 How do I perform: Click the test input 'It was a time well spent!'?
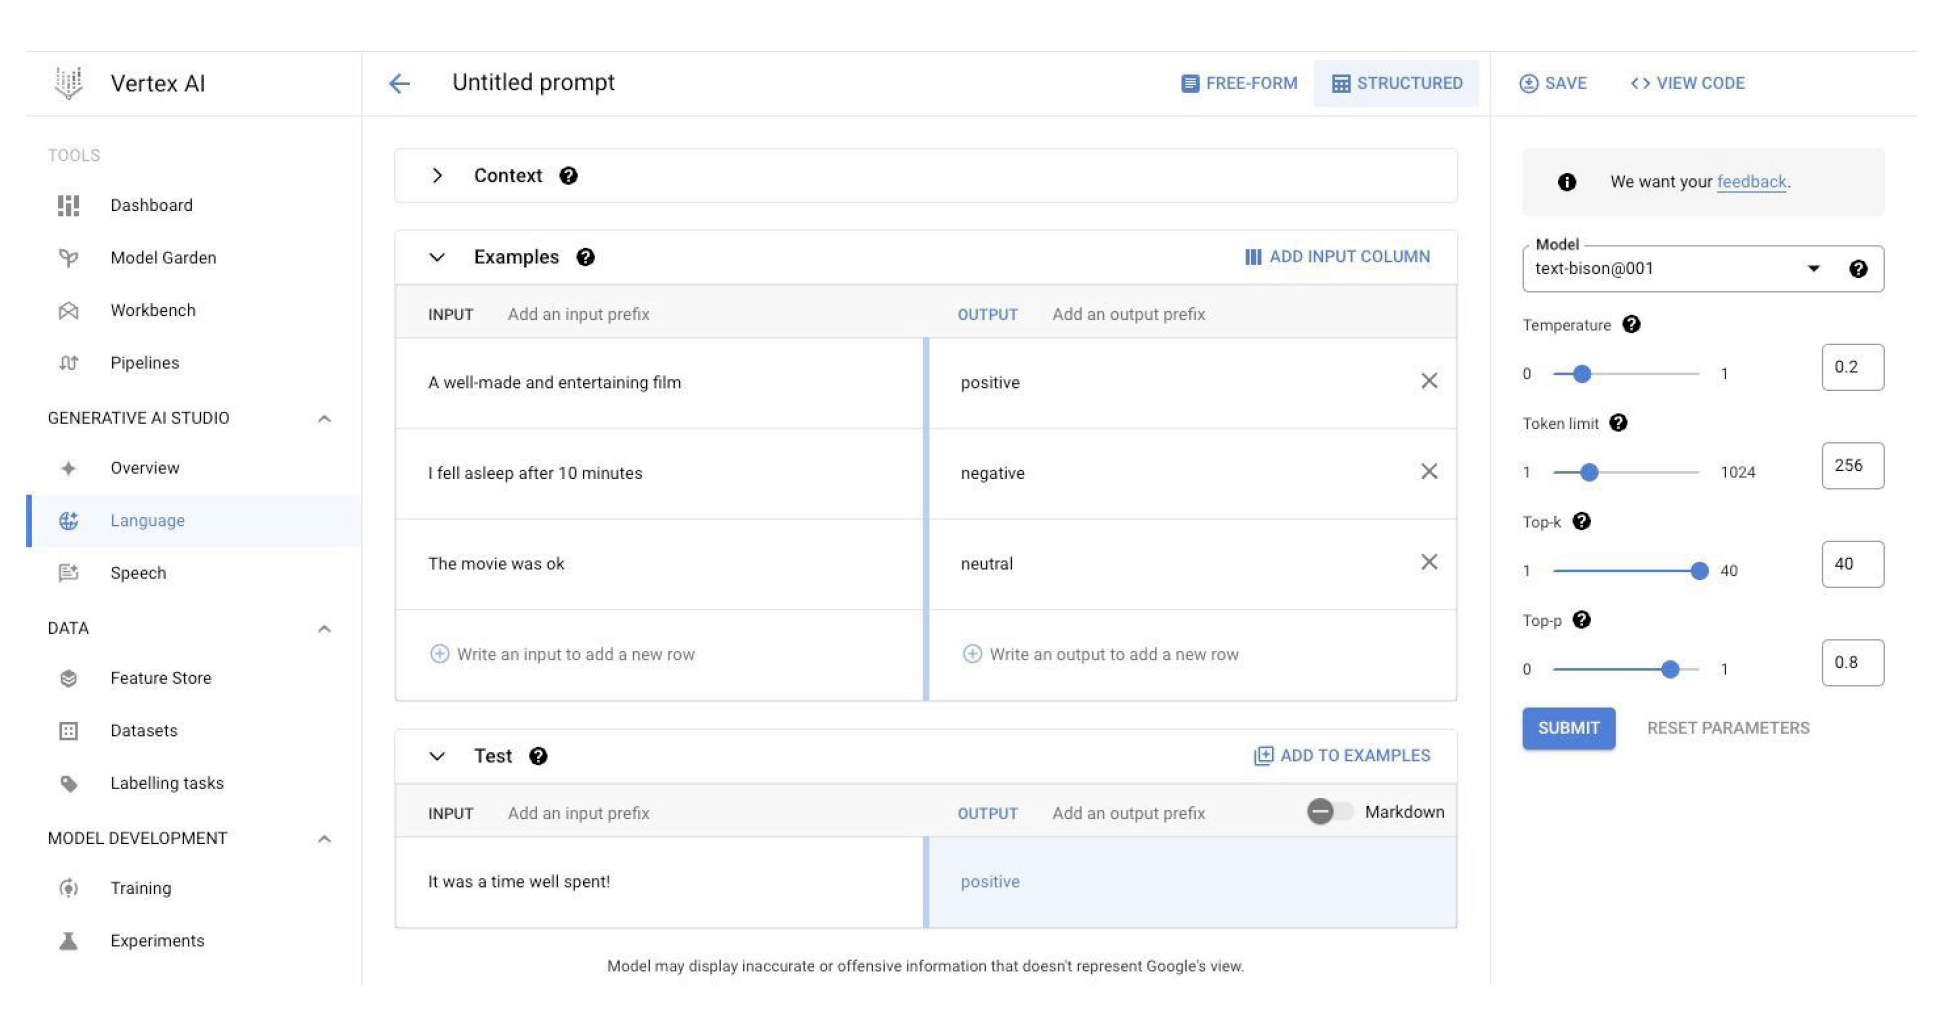point(519,882)
